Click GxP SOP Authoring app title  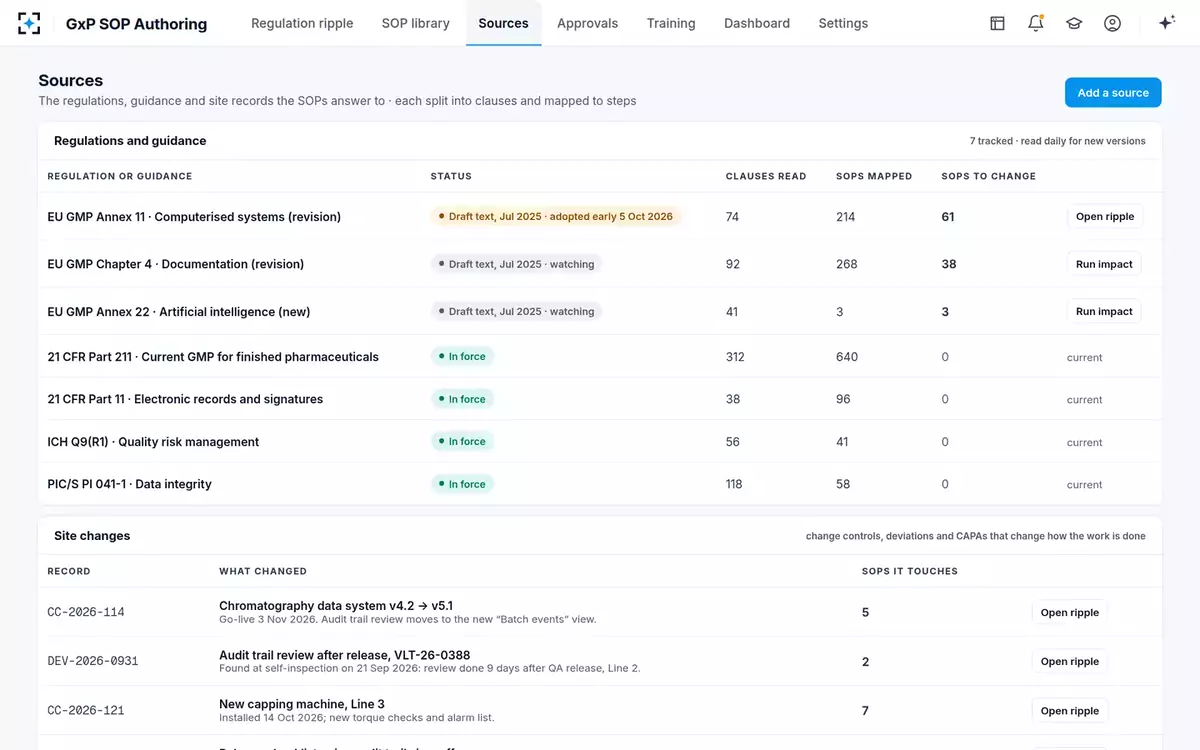tap(136, 24)
